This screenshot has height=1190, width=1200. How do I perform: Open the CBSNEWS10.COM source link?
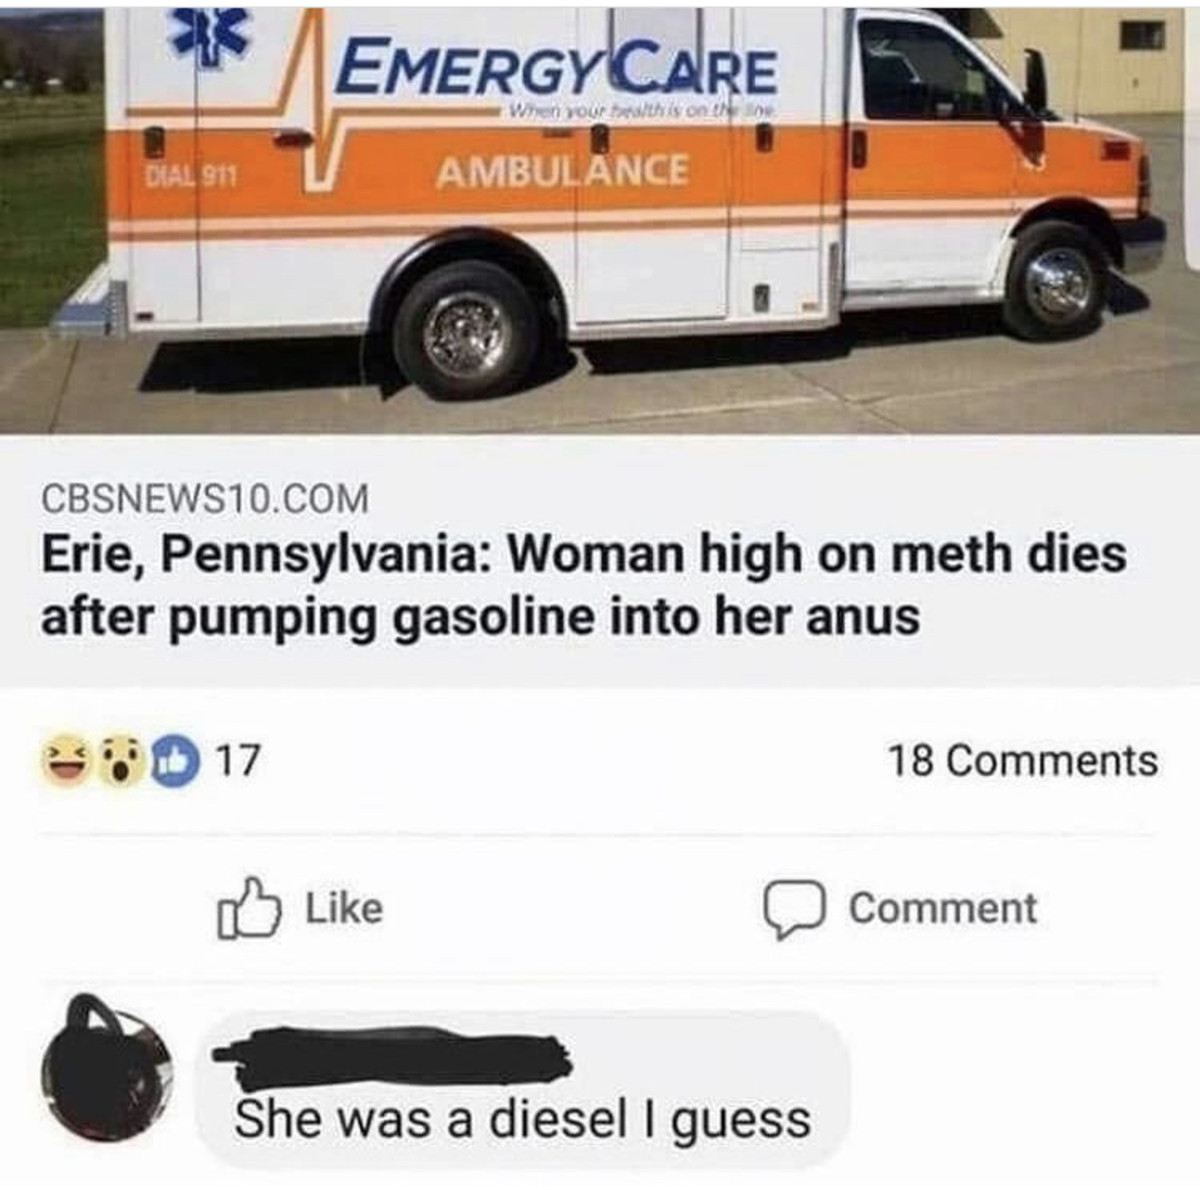204,498
